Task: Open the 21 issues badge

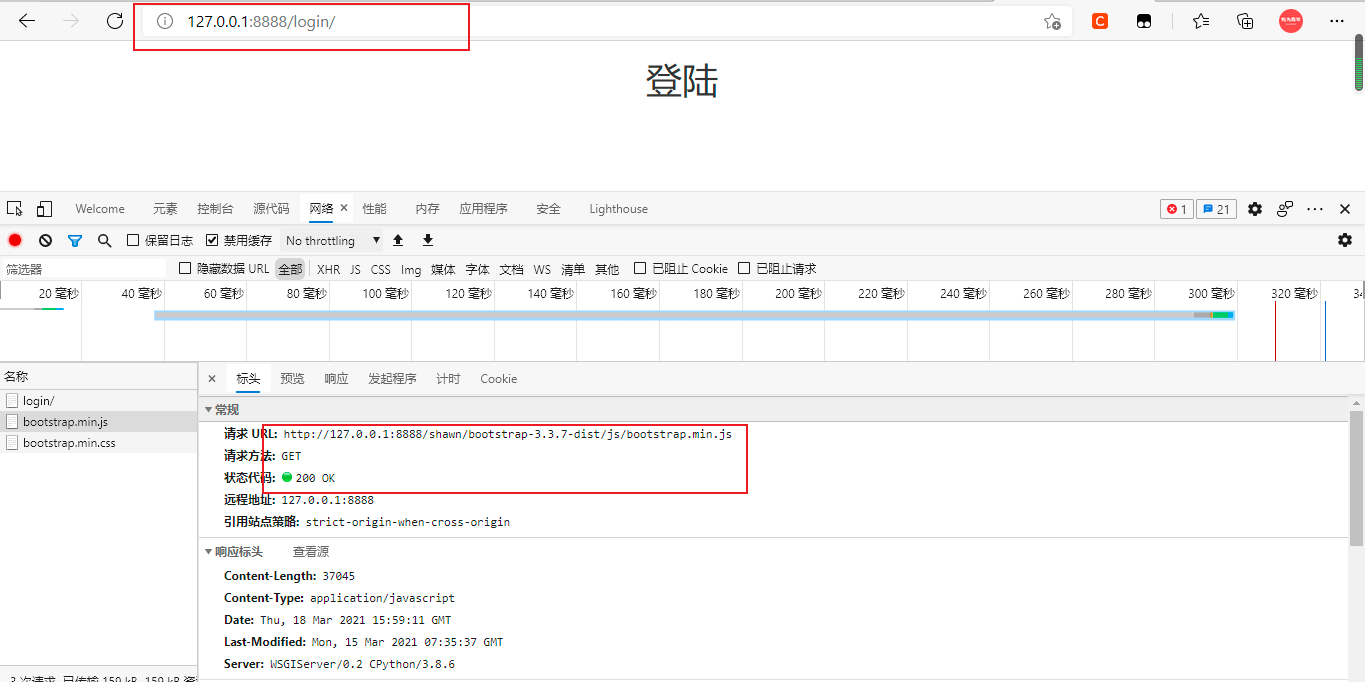Action: (x=1217, y=209)
